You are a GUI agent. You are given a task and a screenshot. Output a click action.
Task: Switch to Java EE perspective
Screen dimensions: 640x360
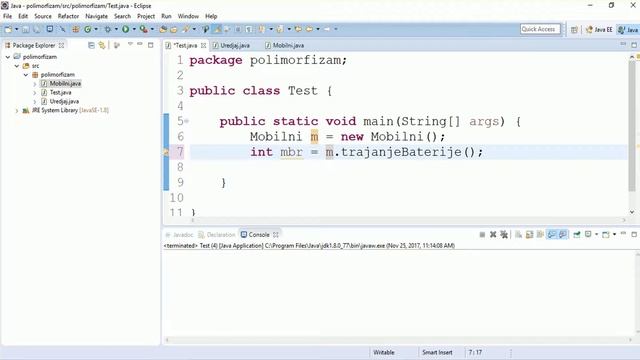click(x=599, y=29)
